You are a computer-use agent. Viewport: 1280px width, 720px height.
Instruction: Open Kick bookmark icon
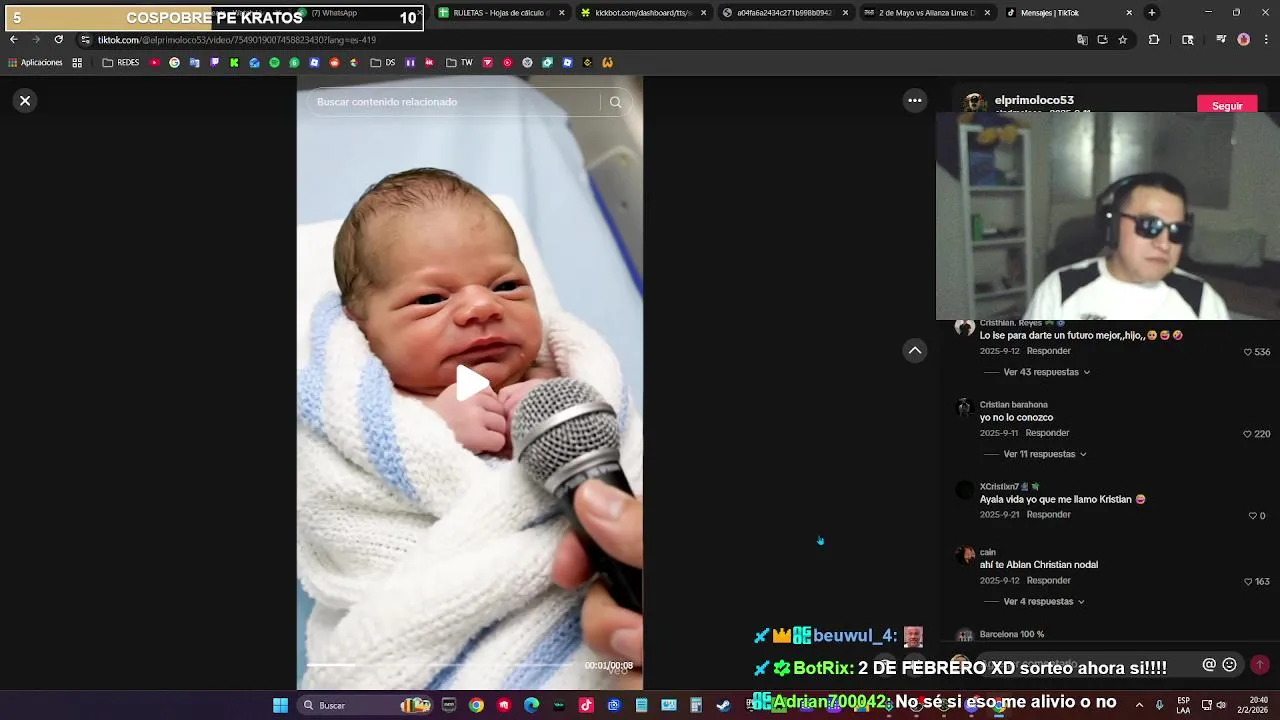tap(234, 62)
